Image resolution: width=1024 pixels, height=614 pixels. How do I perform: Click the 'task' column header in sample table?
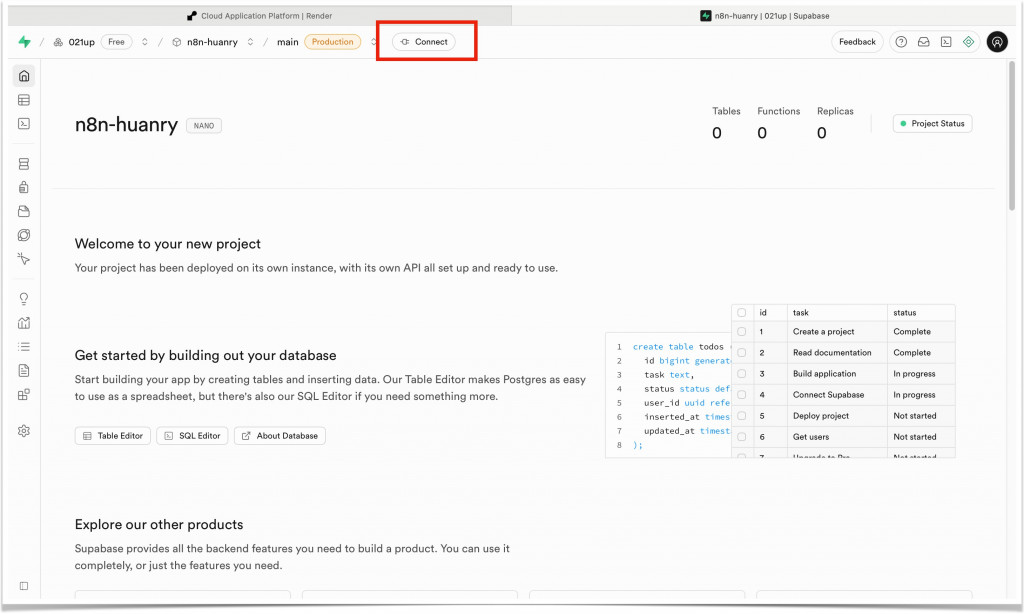click(801, 313)
